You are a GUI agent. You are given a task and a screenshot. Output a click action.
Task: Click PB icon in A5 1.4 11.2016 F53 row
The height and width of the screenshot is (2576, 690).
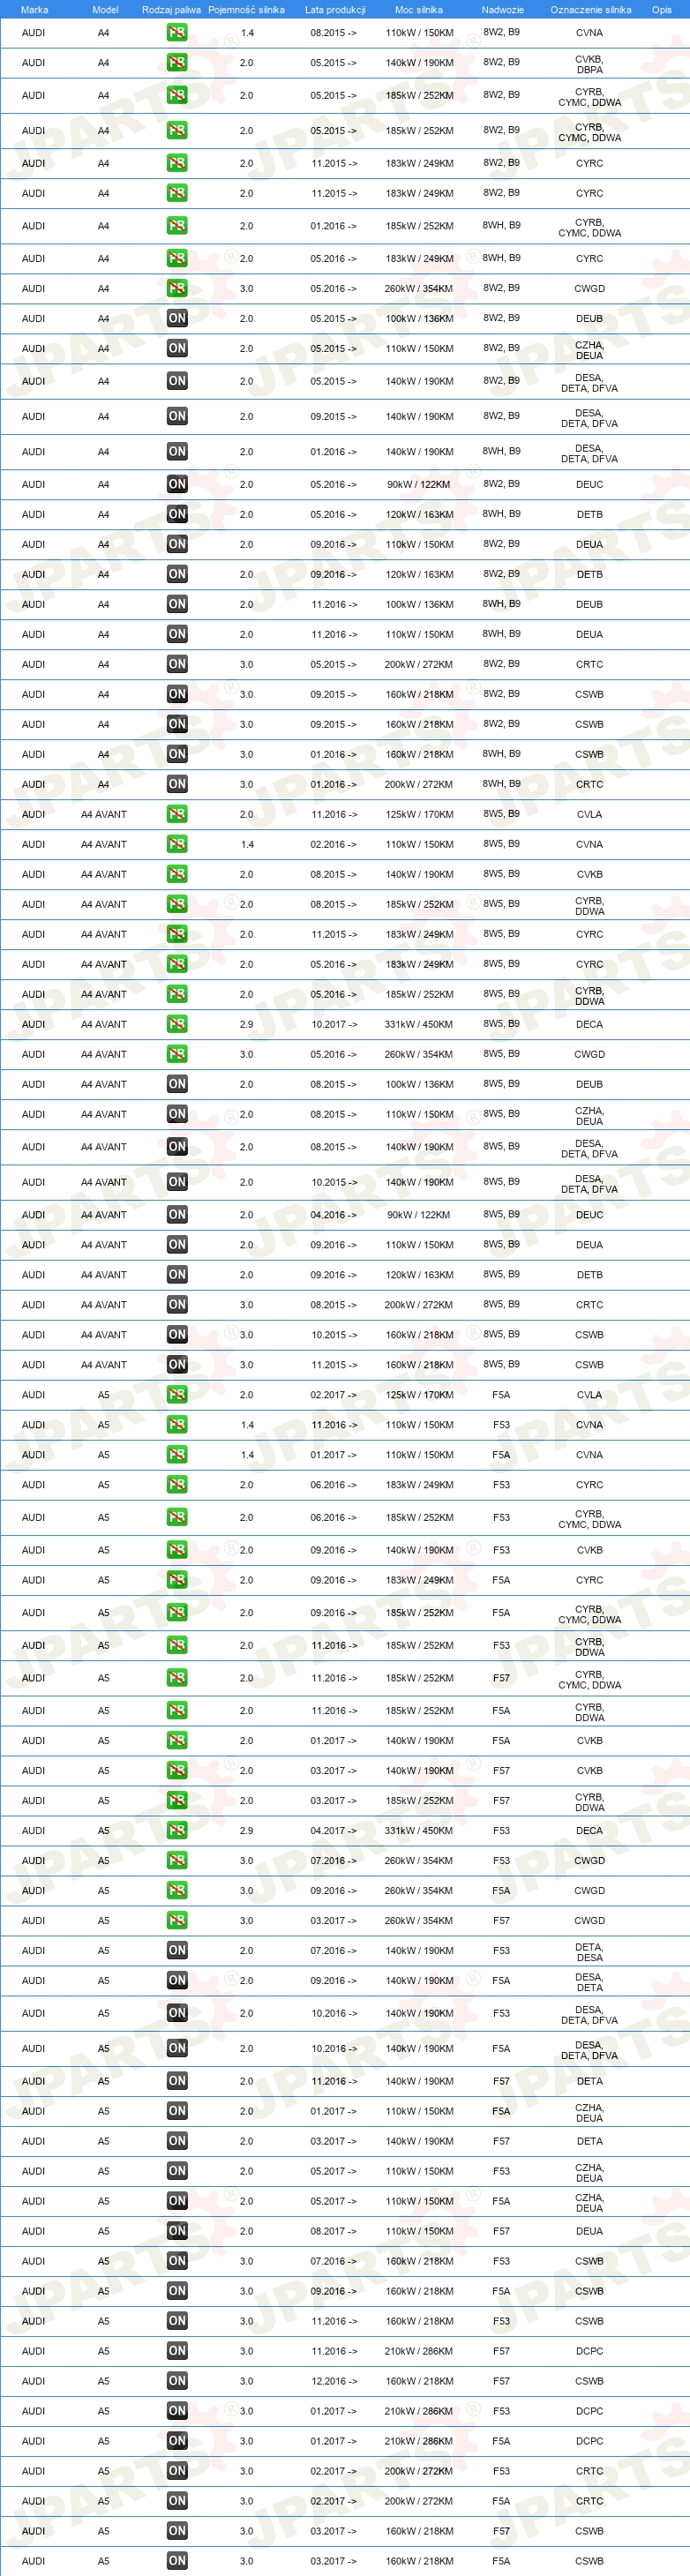coord(177,1425)
